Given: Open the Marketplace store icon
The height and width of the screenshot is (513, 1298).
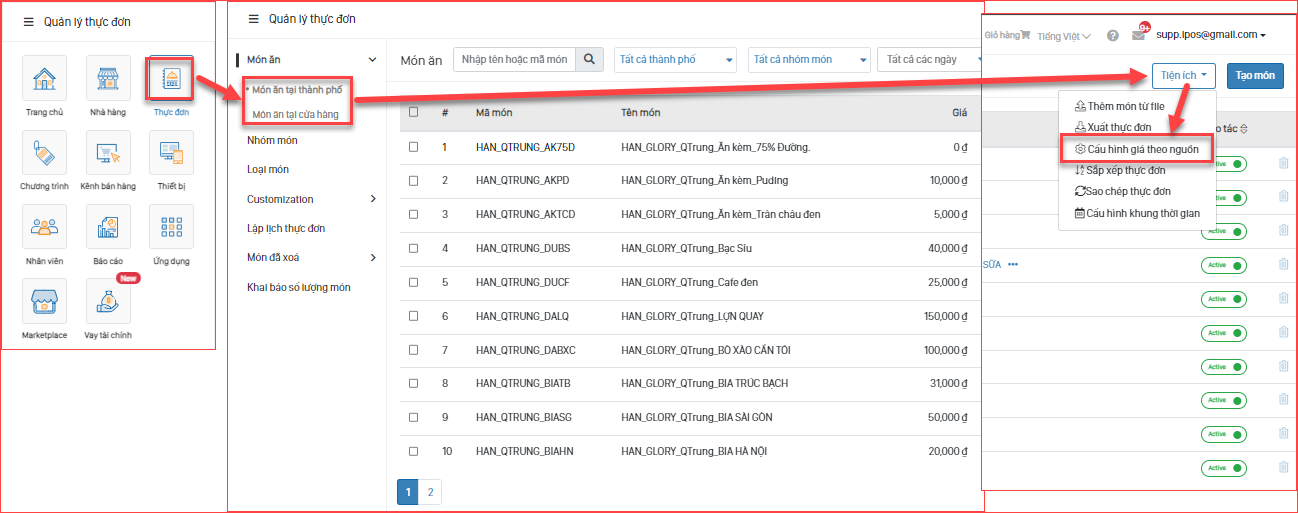Looking at the screenshot, I should pos(44,301).
